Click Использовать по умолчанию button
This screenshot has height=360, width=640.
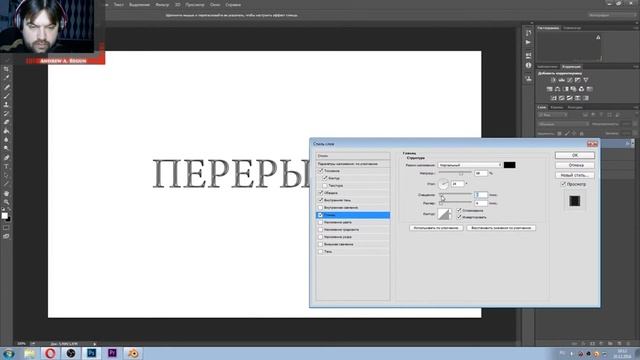(x=436, y=228)
